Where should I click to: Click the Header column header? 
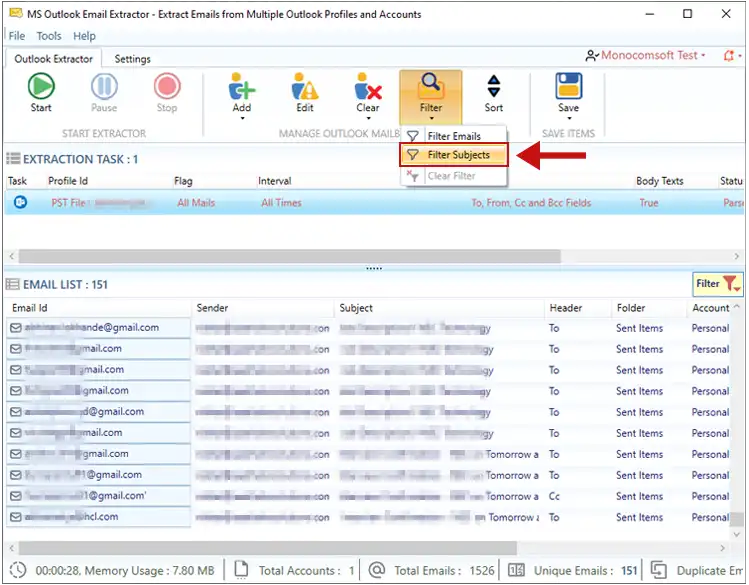[x=566, y=308]
